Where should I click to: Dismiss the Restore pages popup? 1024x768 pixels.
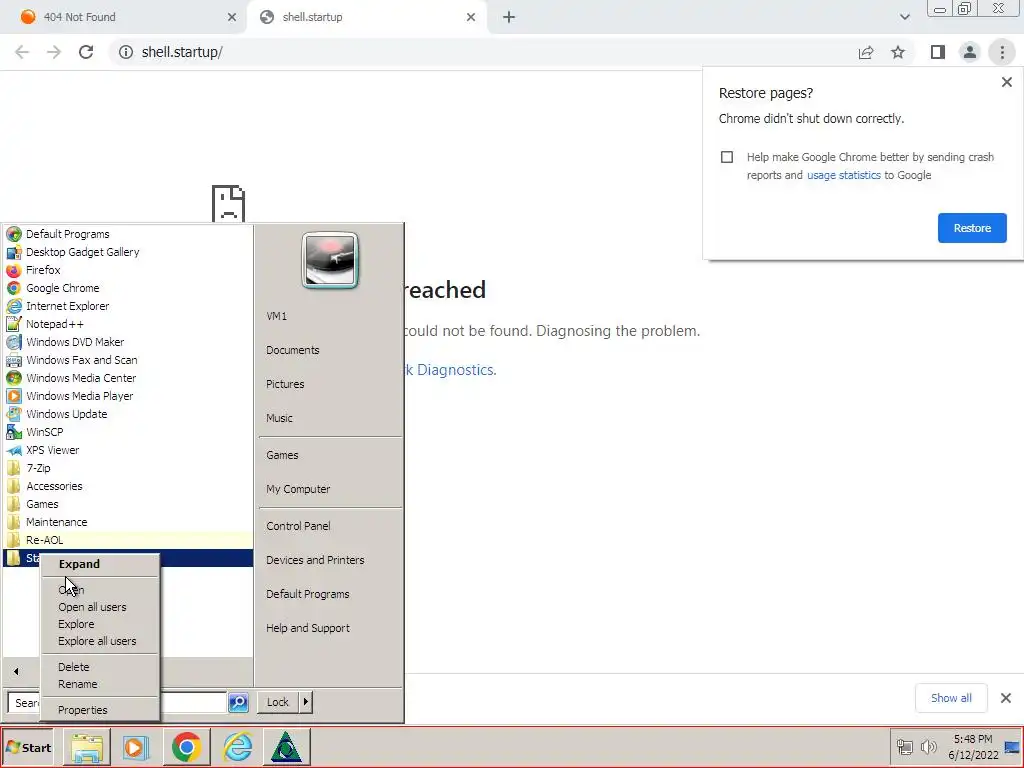1006,82
